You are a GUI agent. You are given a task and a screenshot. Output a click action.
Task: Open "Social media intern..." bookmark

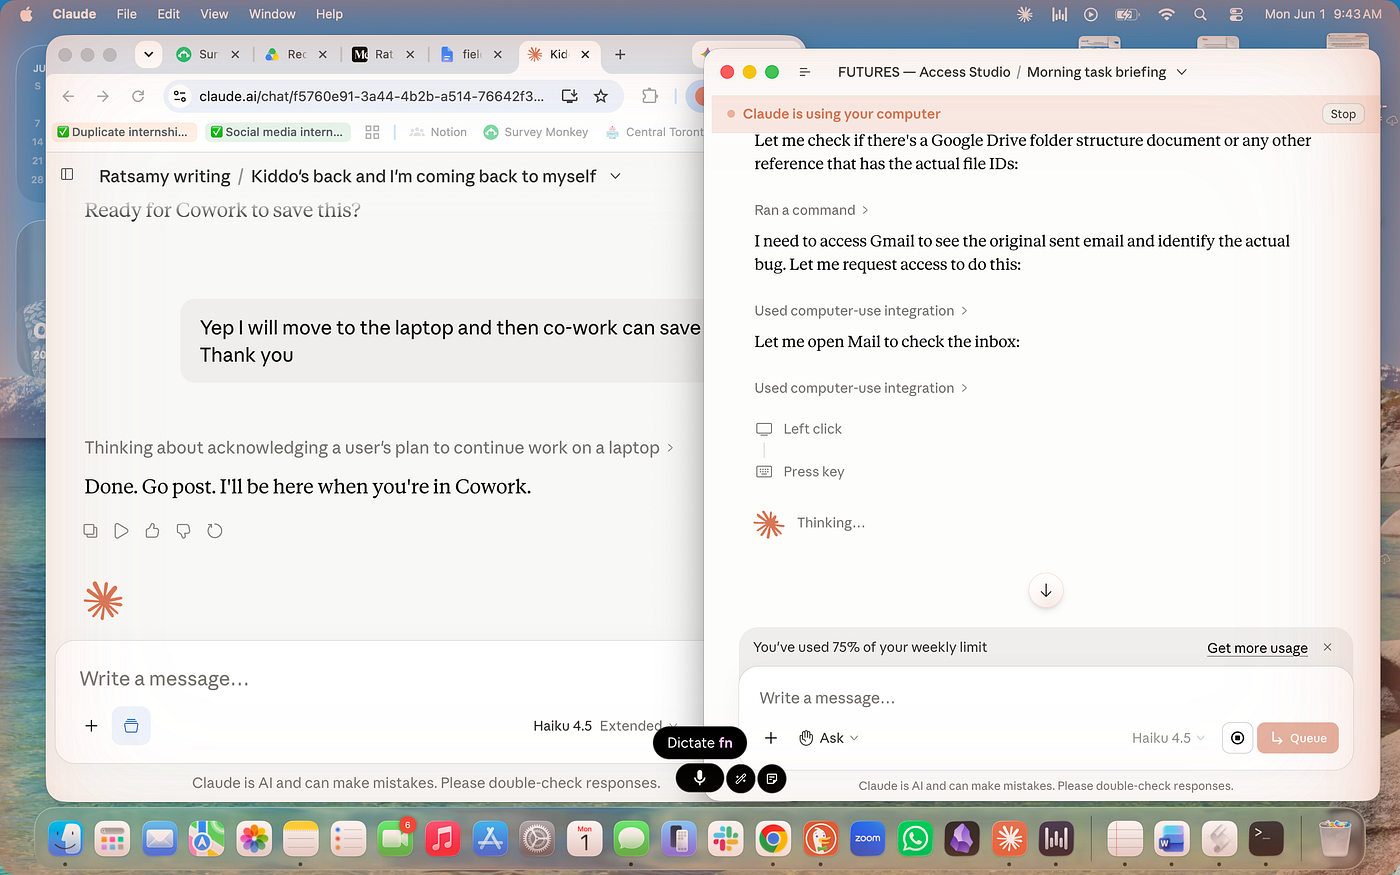pos(276,132)
